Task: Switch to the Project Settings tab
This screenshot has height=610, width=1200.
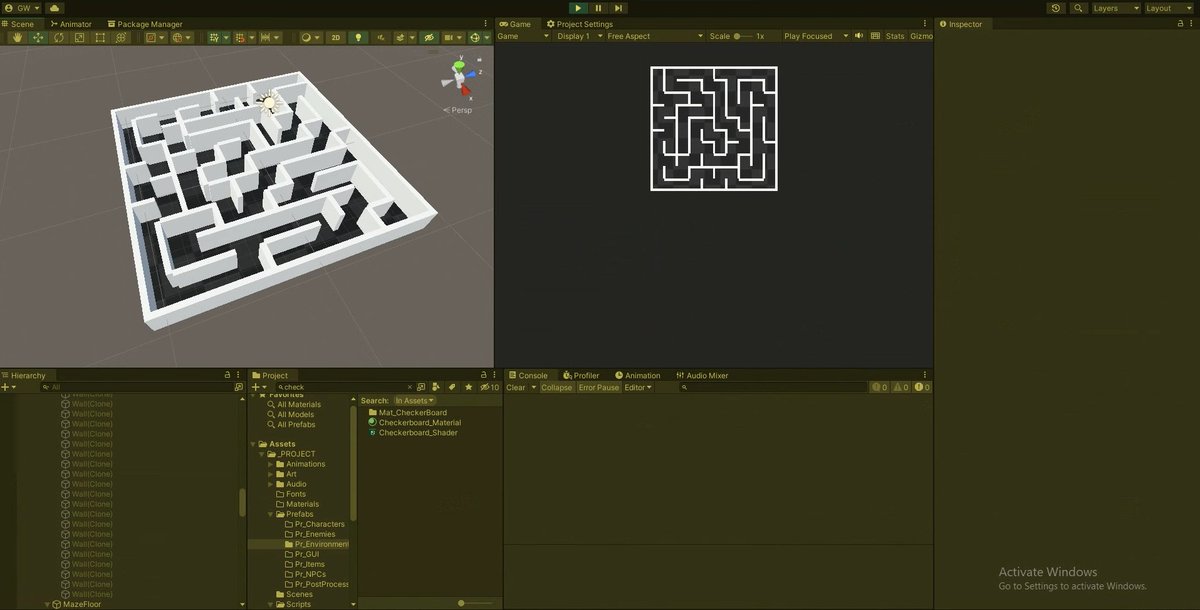Action: click(580, 24)
